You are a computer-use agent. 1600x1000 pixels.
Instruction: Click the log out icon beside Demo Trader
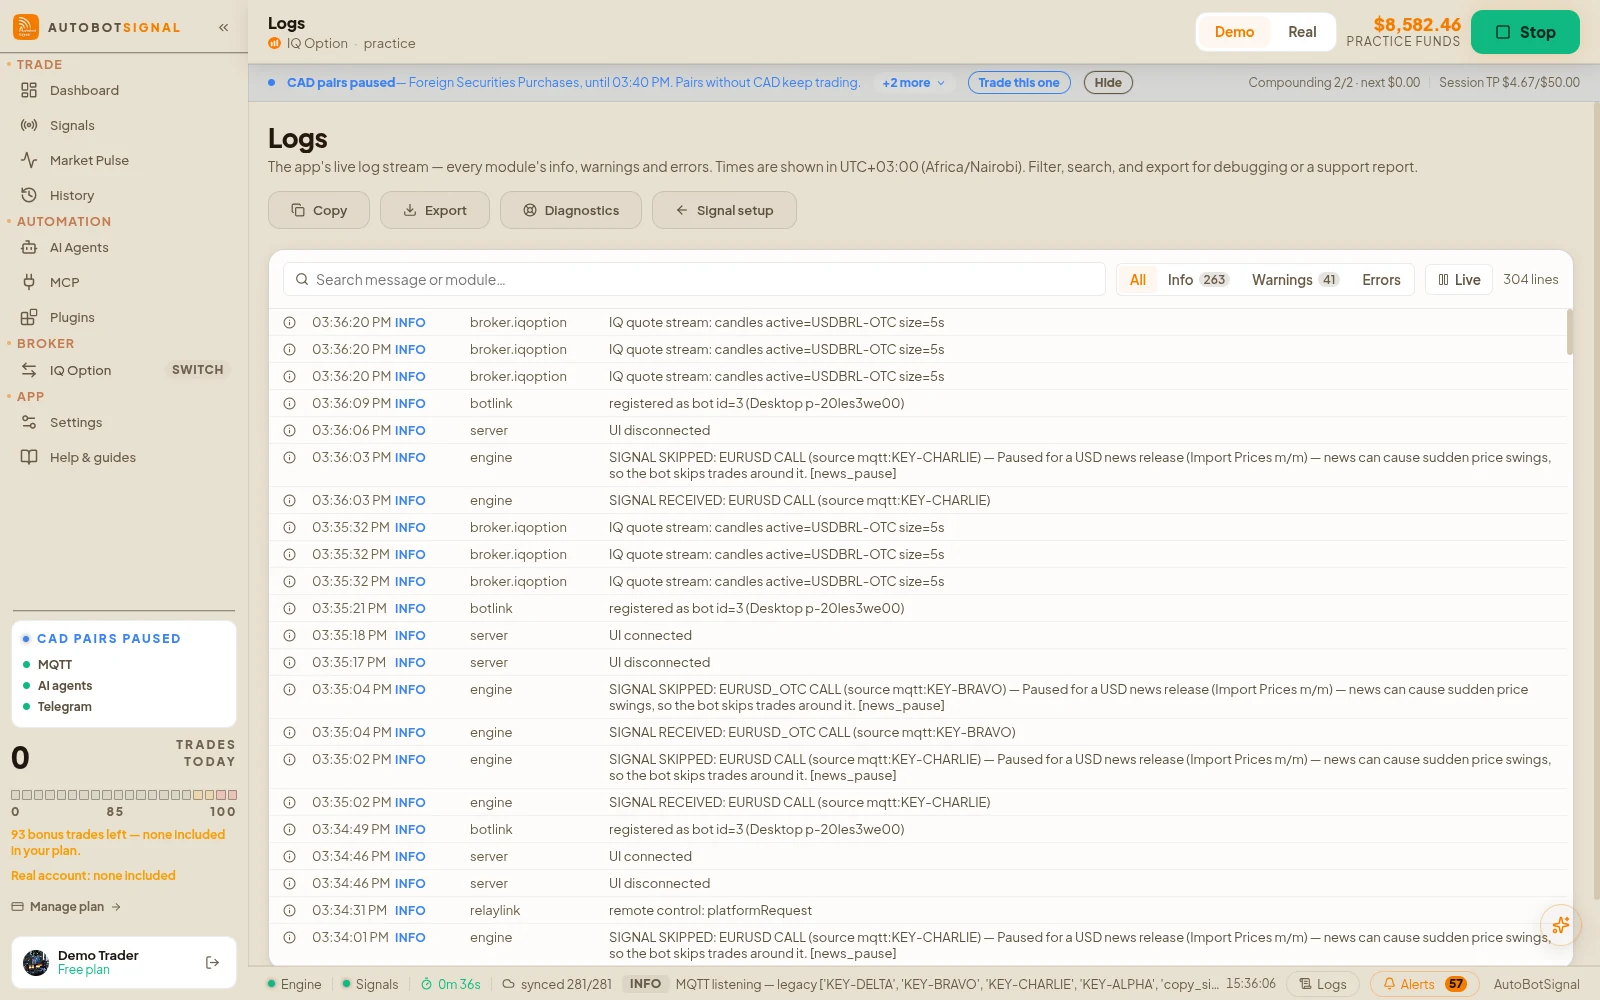[x=212, y=962]
